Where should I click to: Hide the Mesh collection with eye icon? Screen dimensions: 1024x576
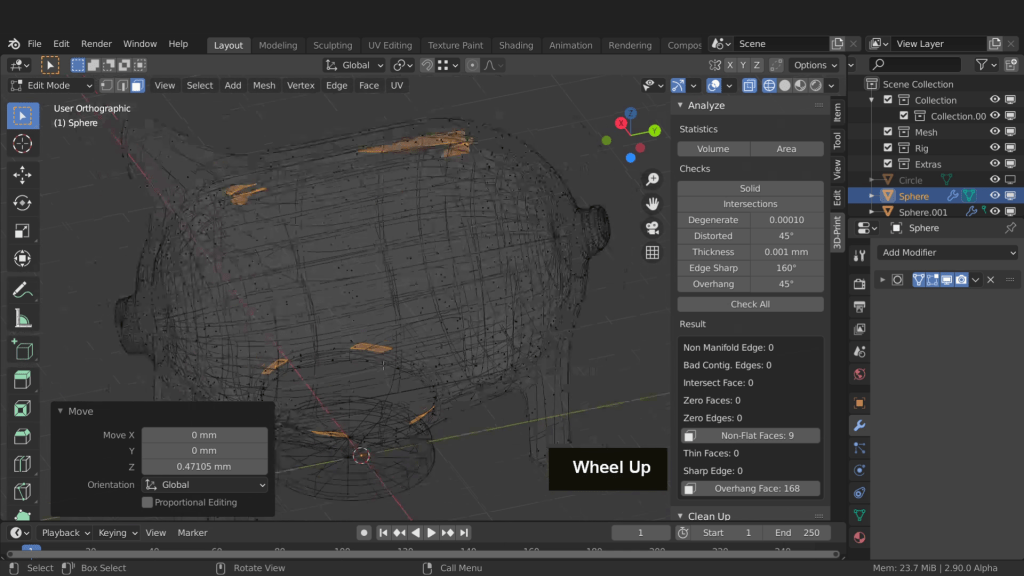click(x=995, y=132)
